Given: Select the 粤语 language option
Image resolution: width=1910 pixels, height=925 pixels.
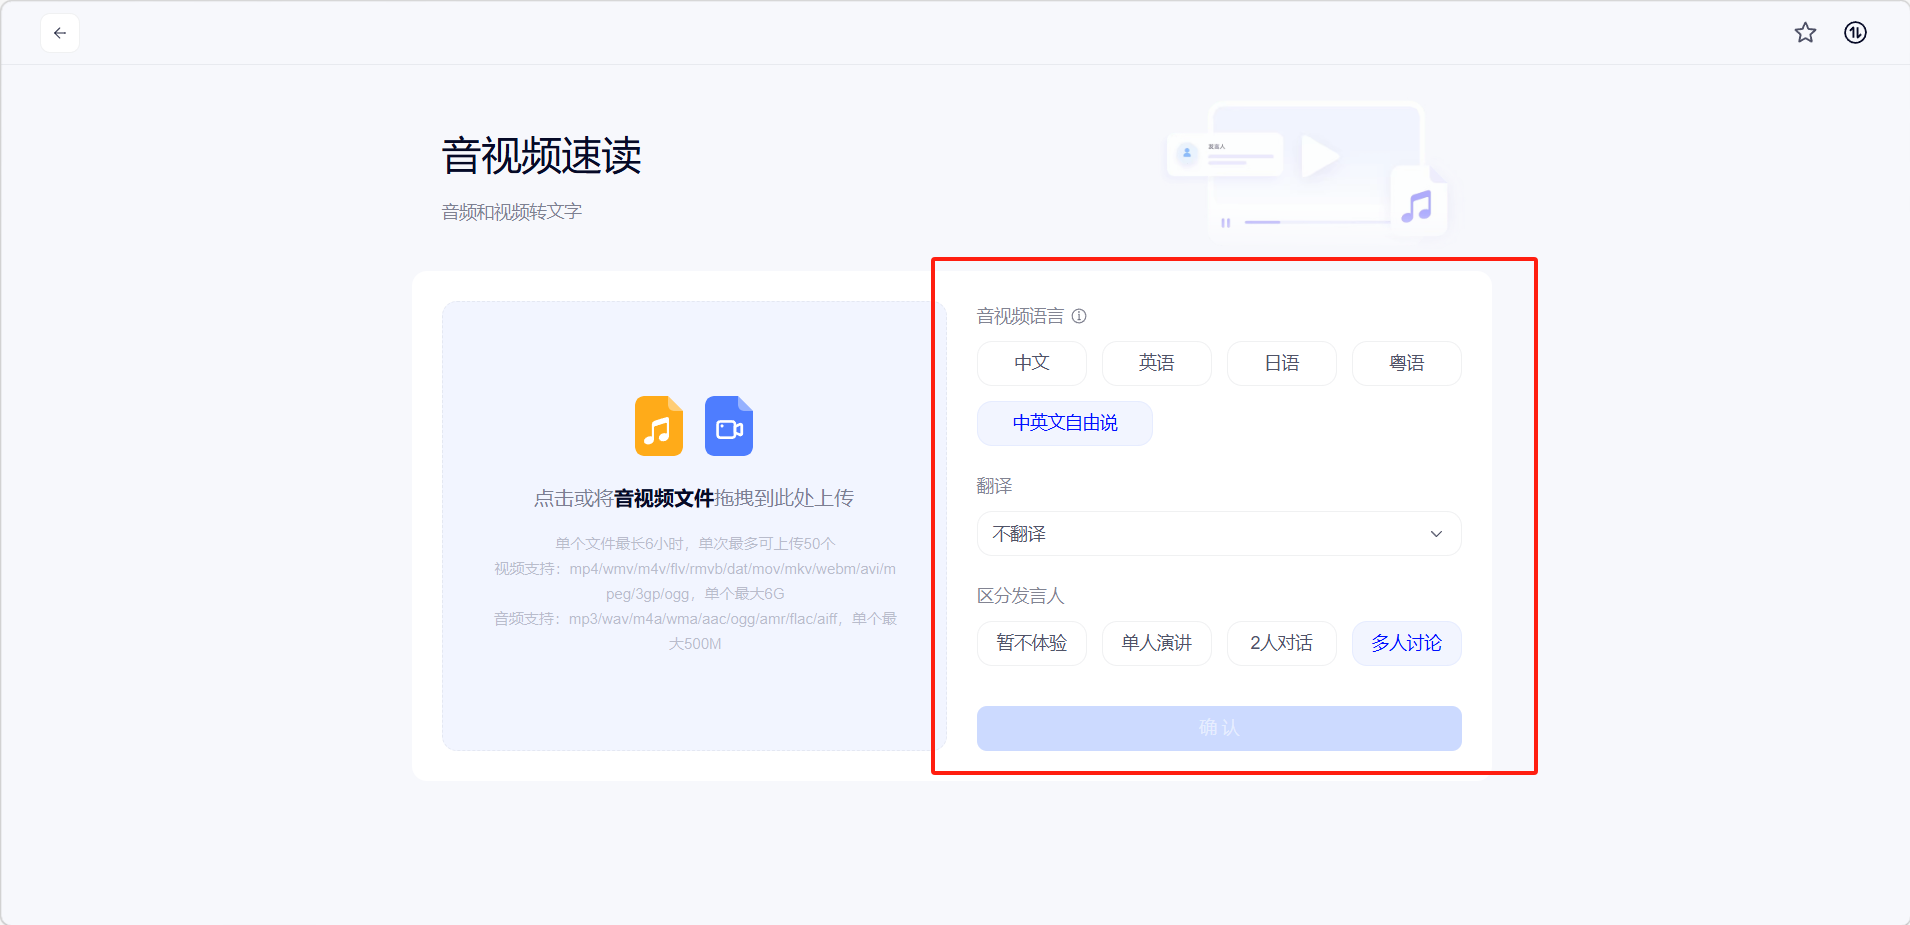Looking at the screenshot, I should click(x=1406, y=363).
